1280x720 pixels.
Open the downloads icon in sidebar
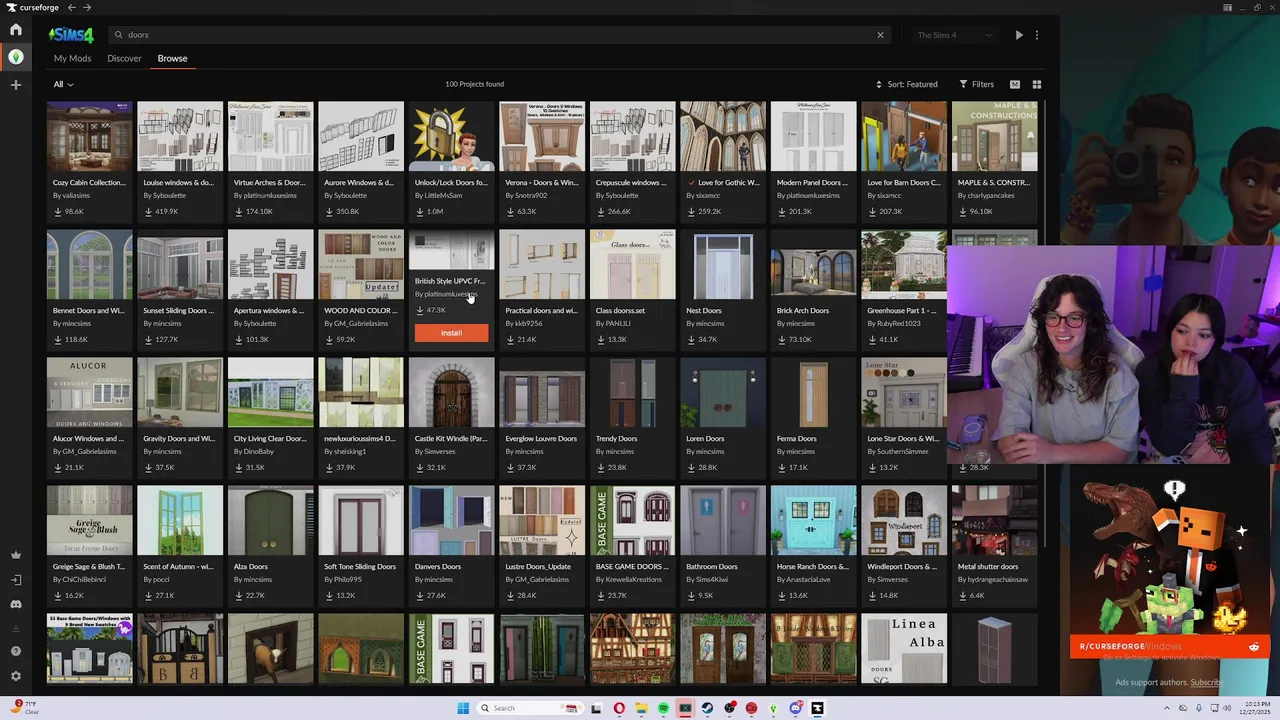click(x=16, y=628)
